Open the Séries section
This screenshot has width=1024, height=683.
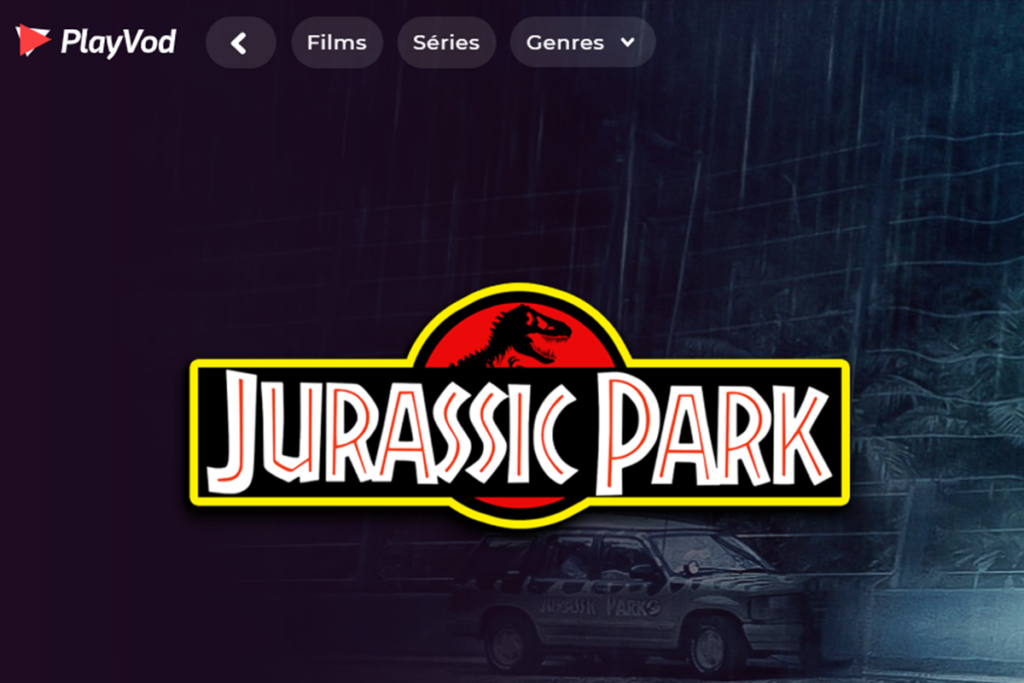pyautogui.click(x=446, y=42)
